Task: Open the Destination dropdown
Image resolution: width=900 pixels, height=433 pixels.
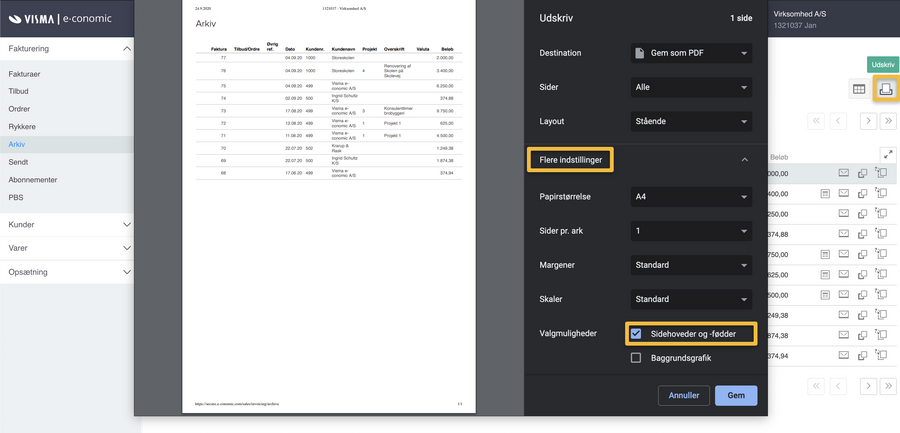Action: [x=691, y=53]
